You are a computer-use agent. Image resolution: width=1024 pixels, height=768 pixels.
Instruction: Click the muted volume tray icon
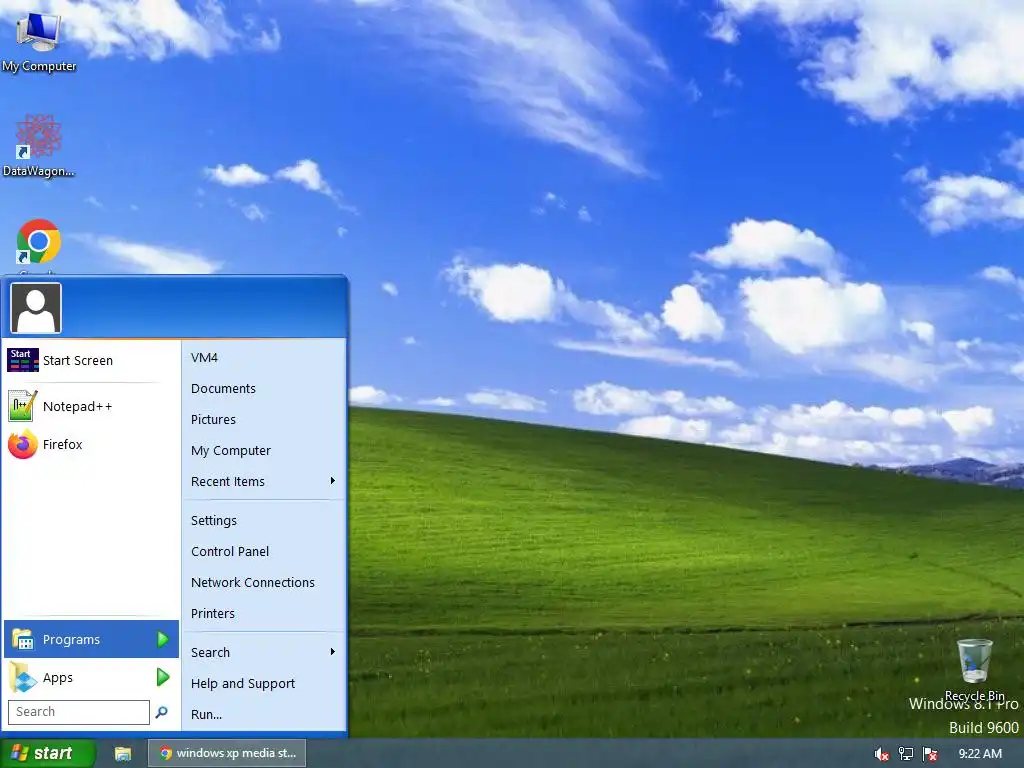(x=881, y=754)
